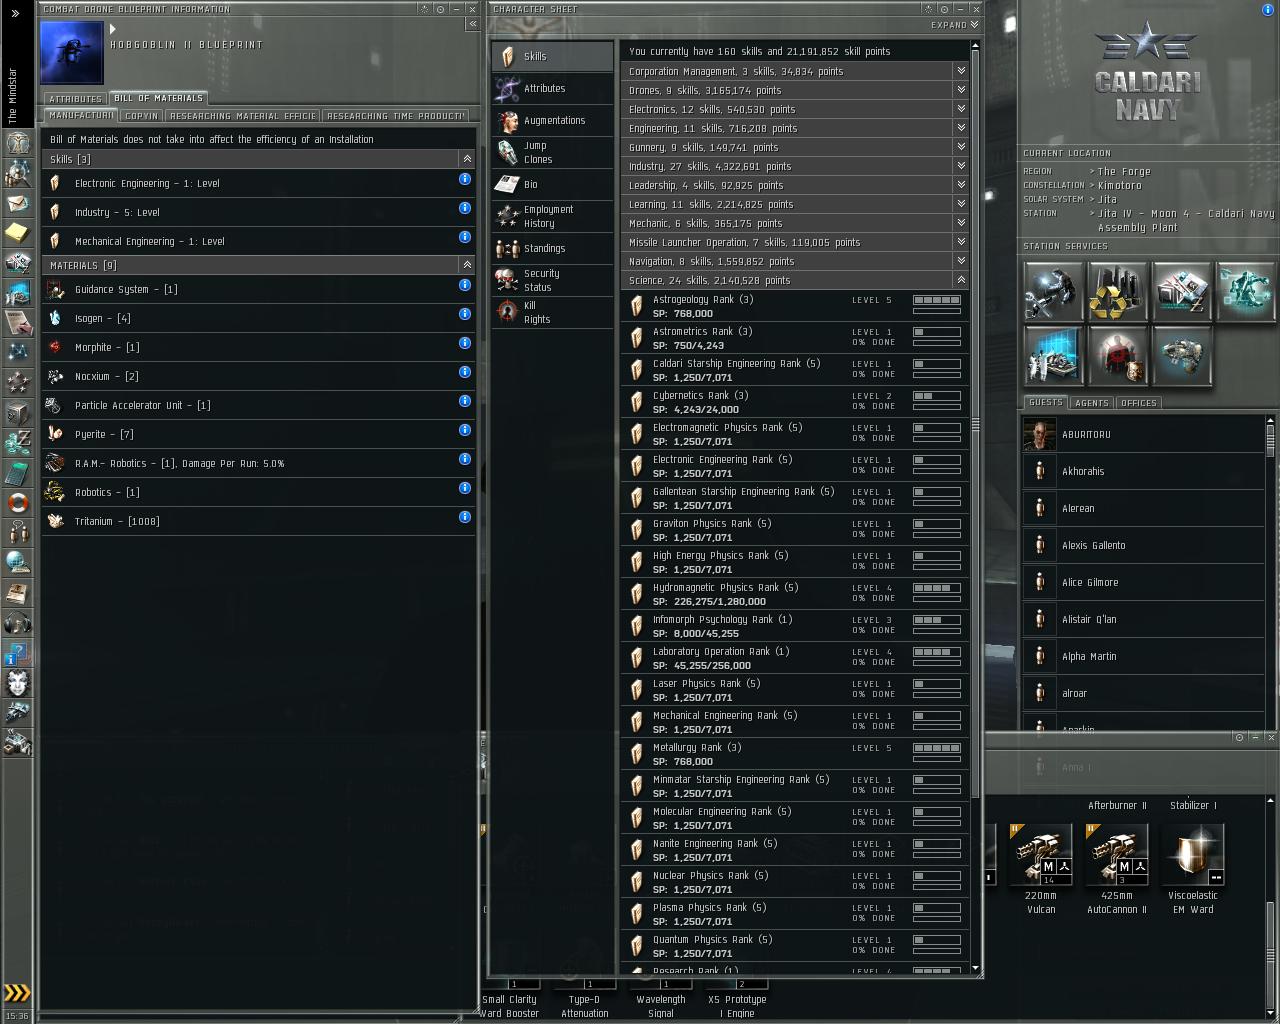1280x1024 pixels.
Task: Select the Hydromagnetic Physics skill row
Action: [x=795, y=594]
